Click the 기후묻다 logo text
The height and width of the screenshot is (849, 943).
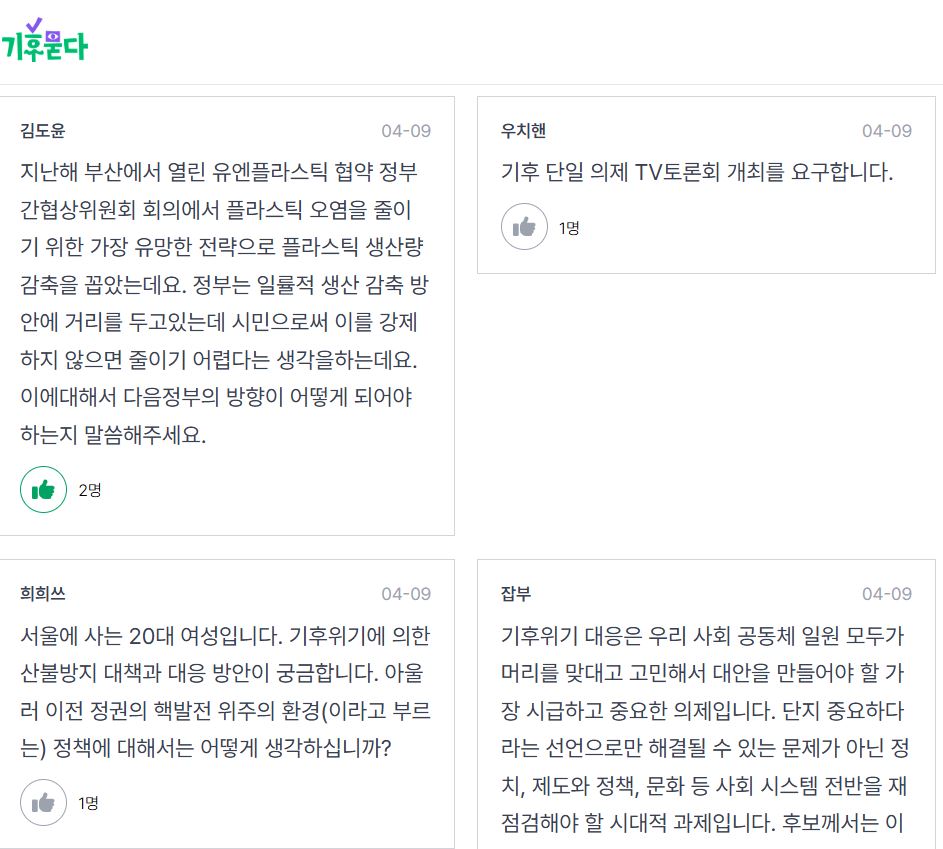pos(45,46)
